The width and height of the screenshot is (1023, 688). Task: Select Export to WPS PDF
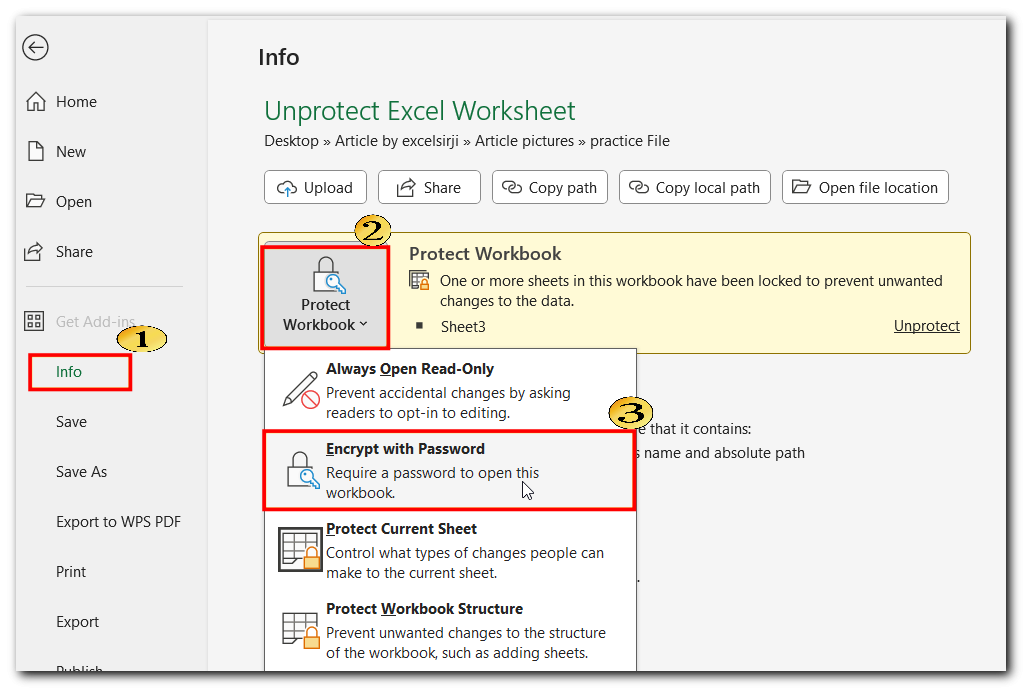click(x=118, y=522)
